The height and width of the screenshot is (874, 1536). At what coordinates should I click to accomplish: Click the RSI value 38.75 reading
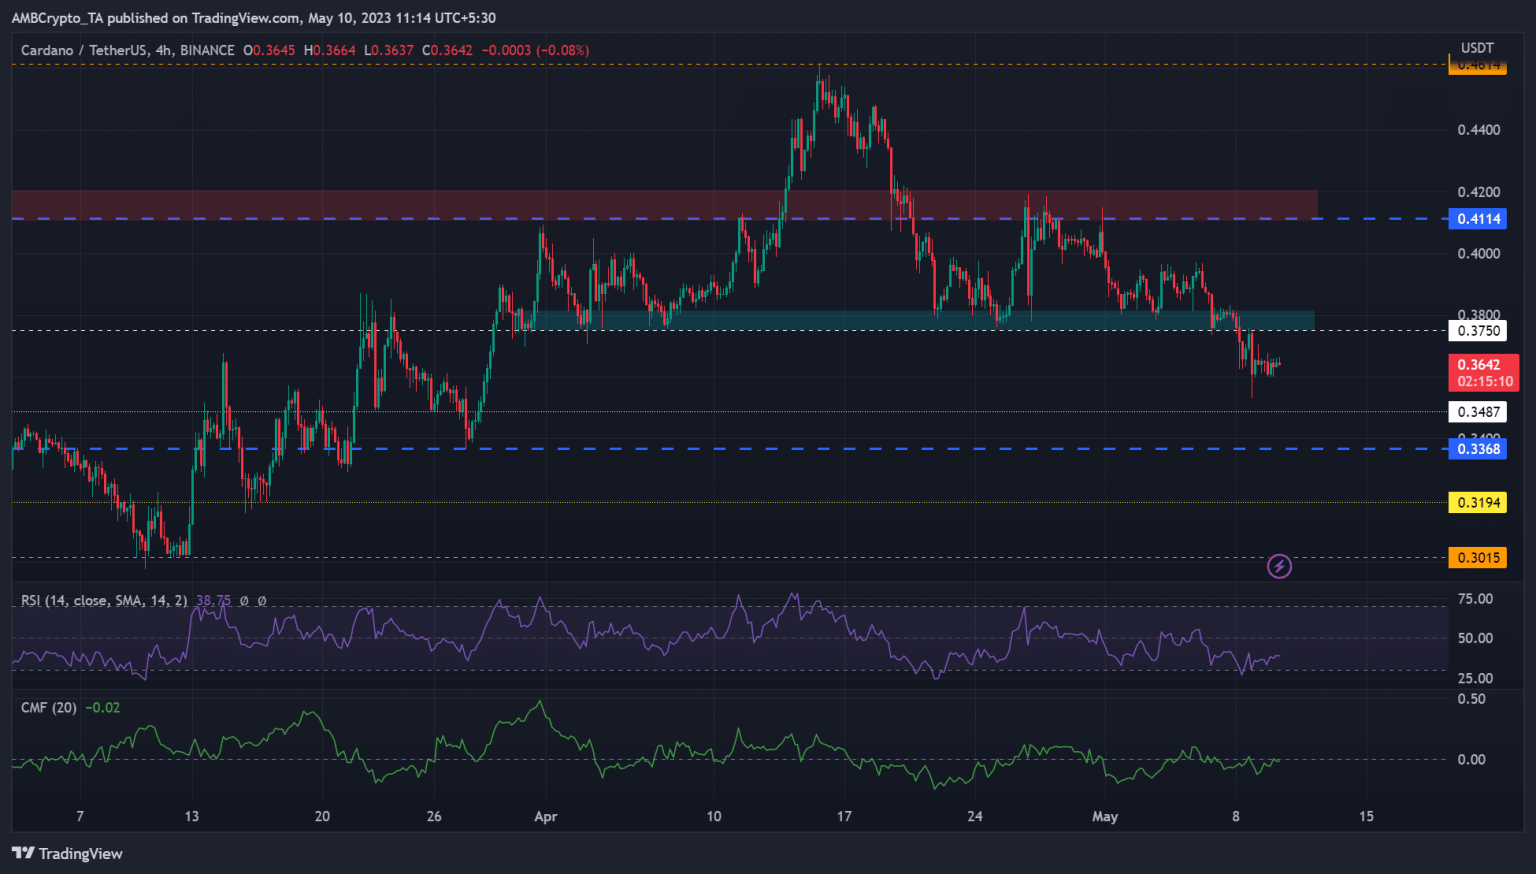(213, 601)
